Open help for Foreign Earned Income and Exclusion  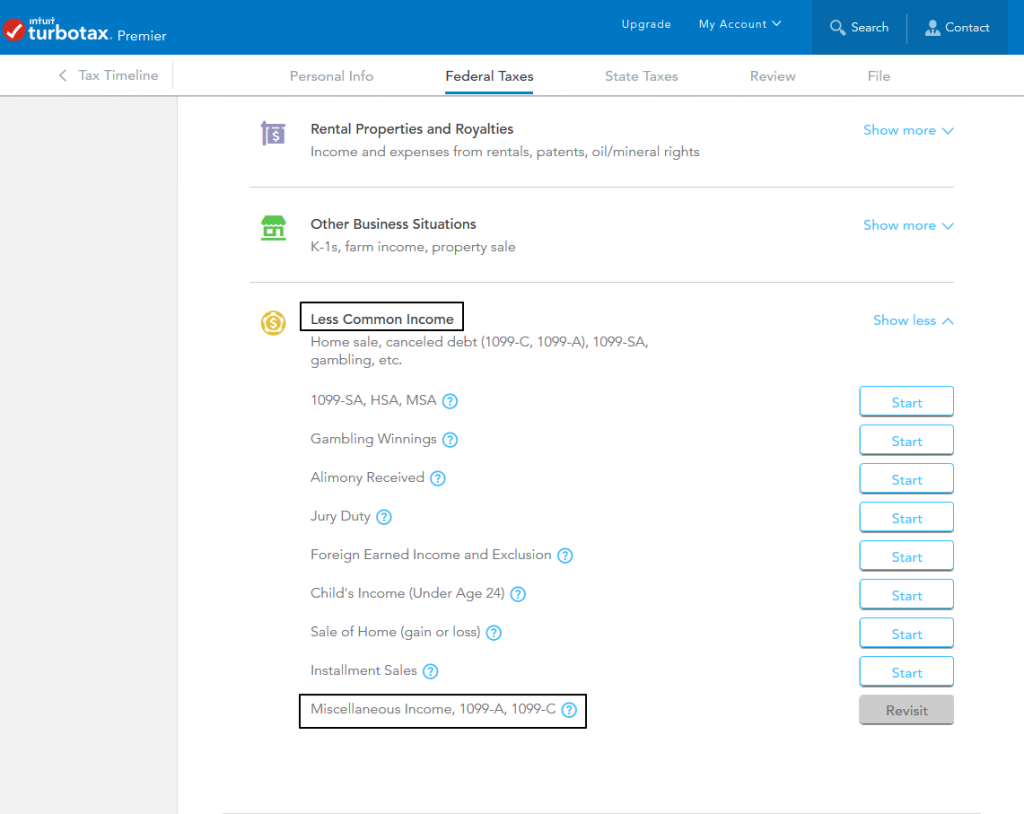[x=565, y=556]
